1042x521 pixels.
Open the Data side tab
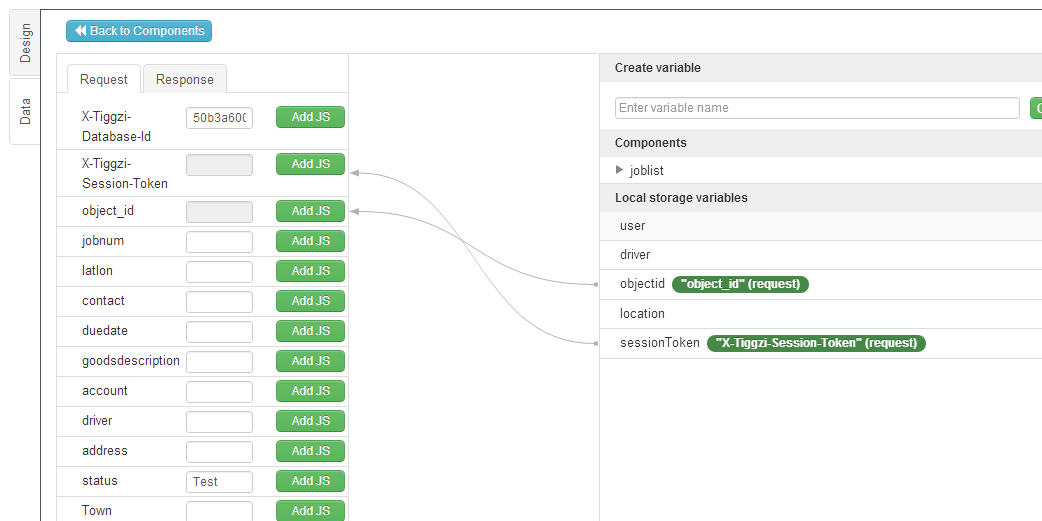(x=25, y=111)
